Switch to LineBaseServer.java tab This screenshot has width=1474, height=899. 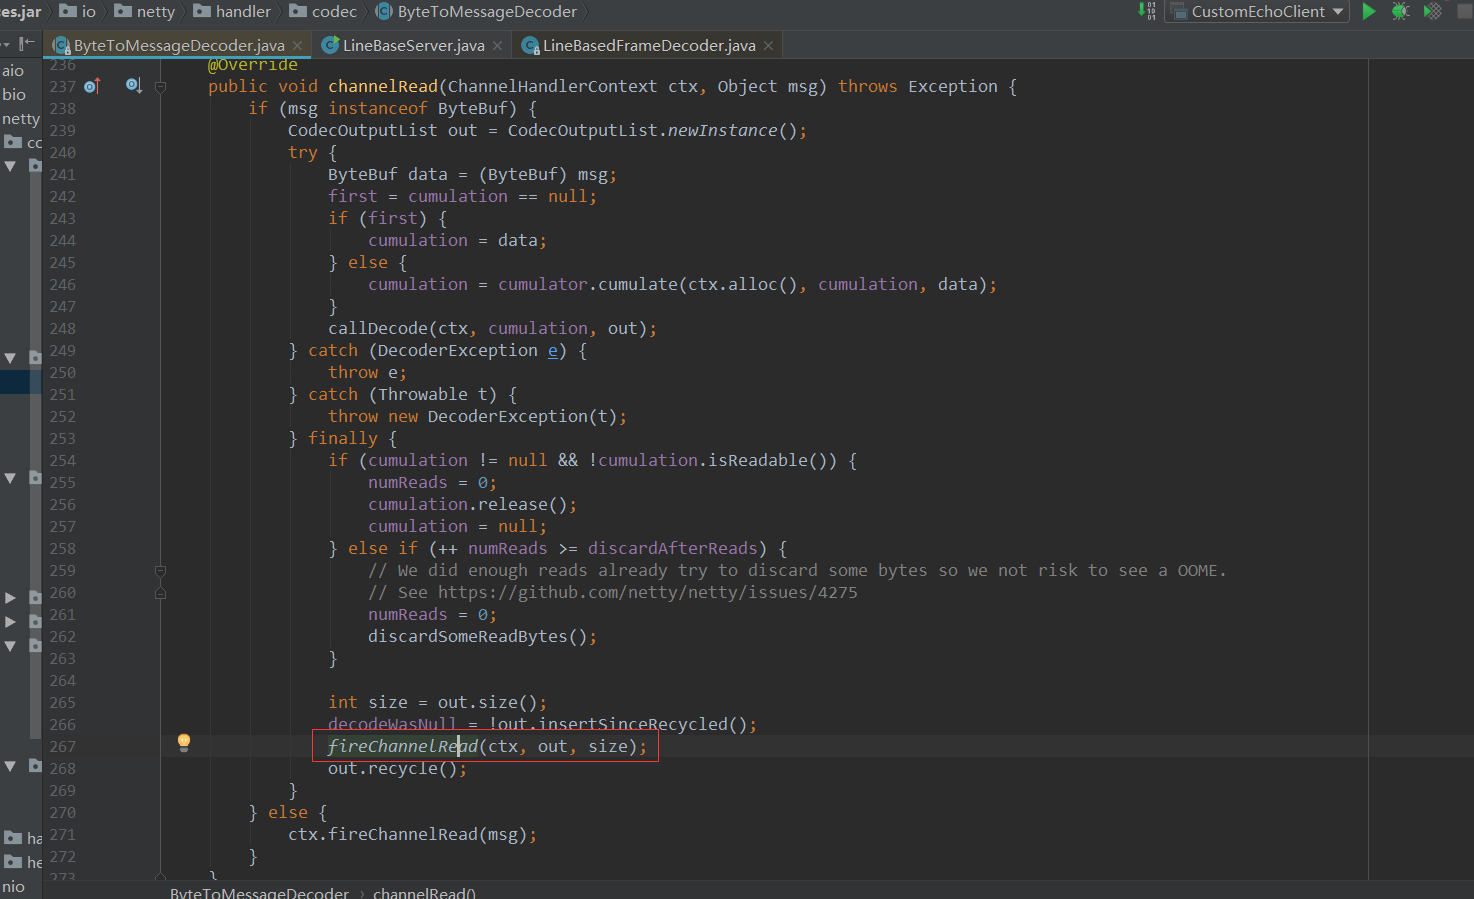[413, 45]
